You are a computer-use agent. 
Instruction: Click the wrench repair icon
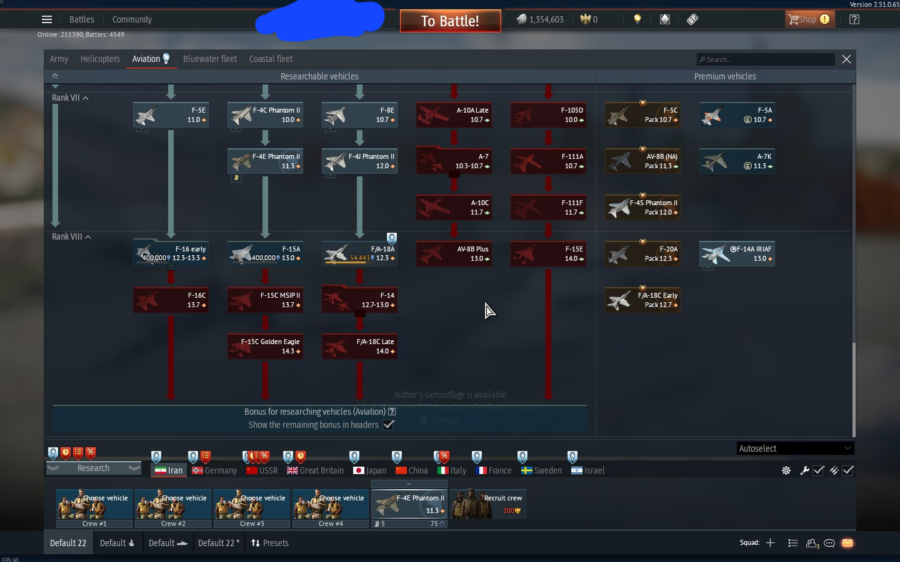coord(804,470)
